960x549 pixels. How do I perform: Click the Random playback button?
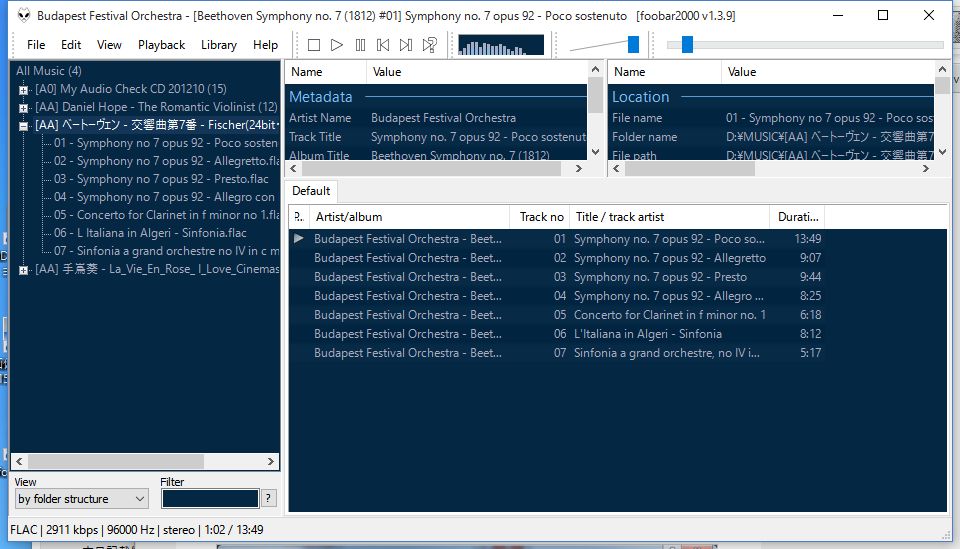pos(429,45)
